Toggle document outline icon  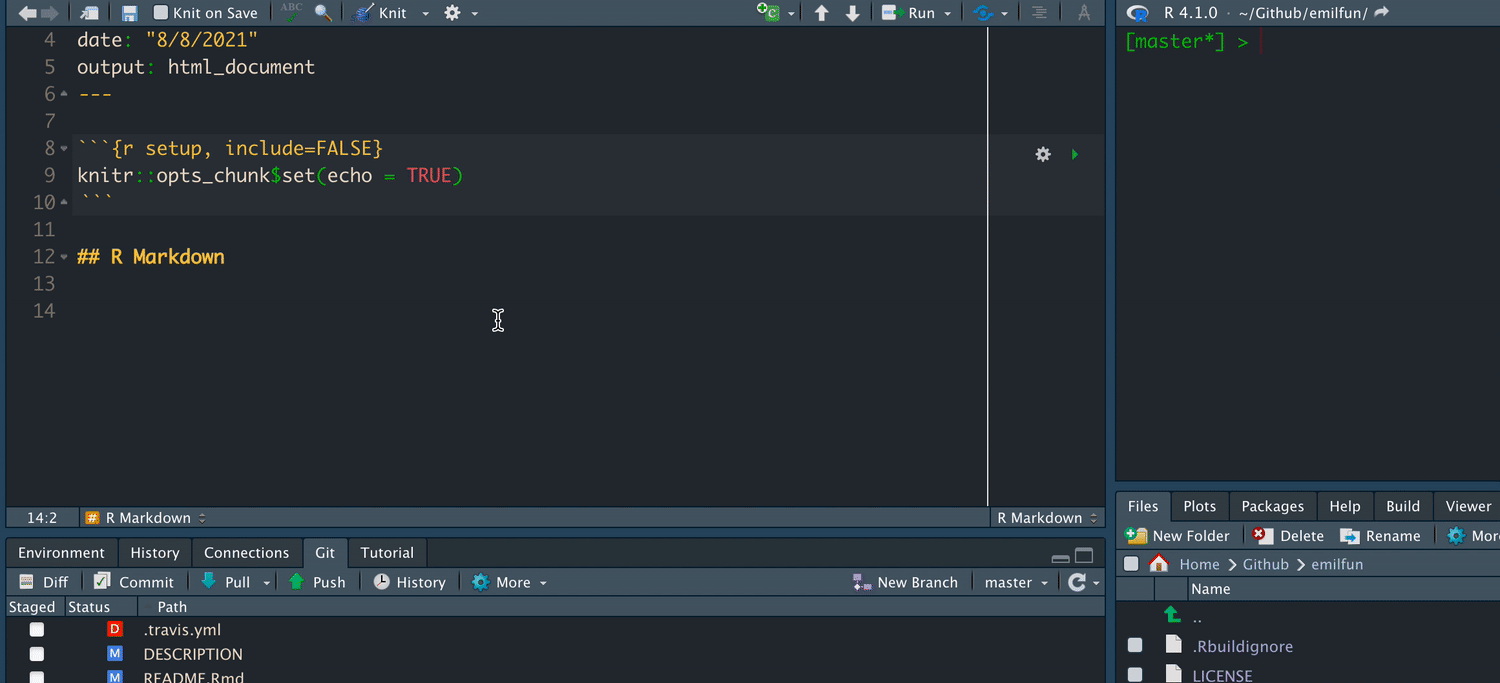click(1040, 13)
